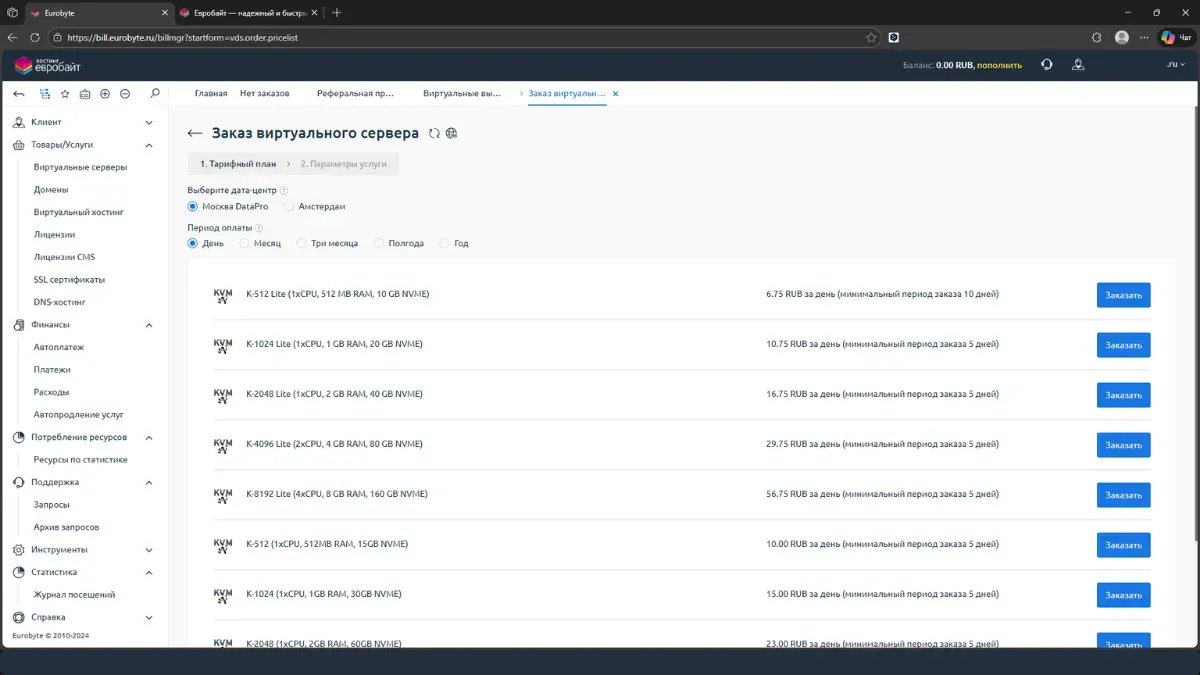Collapse the Финансы sidebar section
The image size is (1200, 675).
[x=149, y=325]
